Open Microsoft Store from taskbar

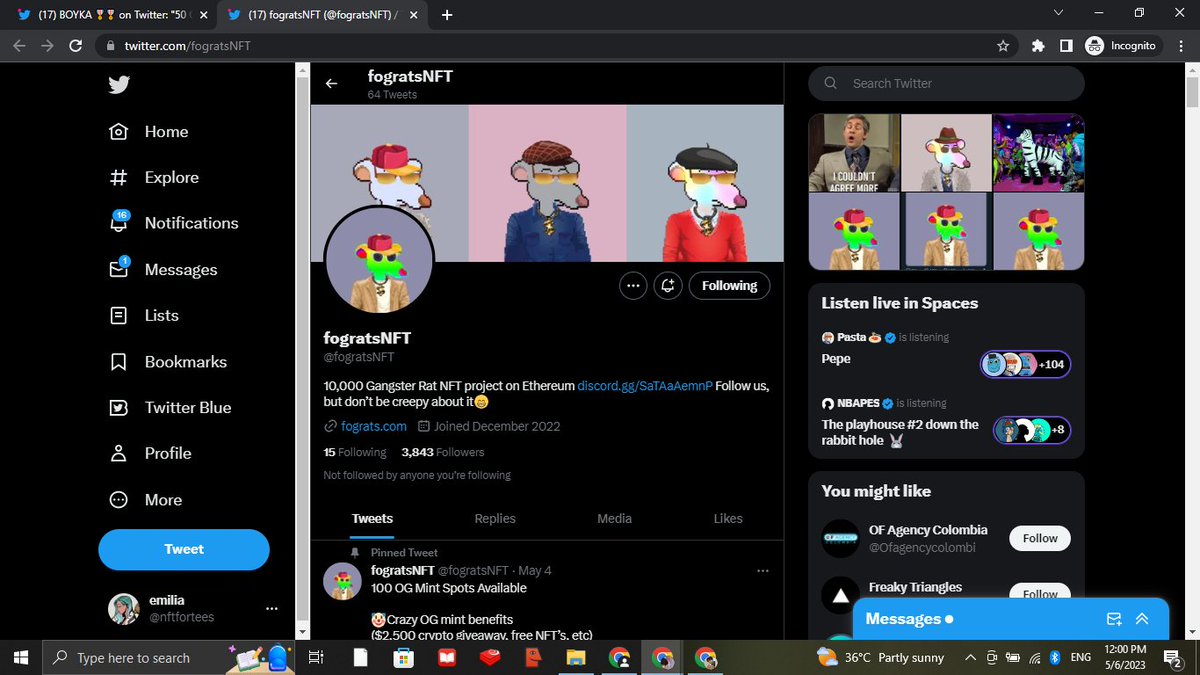pos(403,657)
